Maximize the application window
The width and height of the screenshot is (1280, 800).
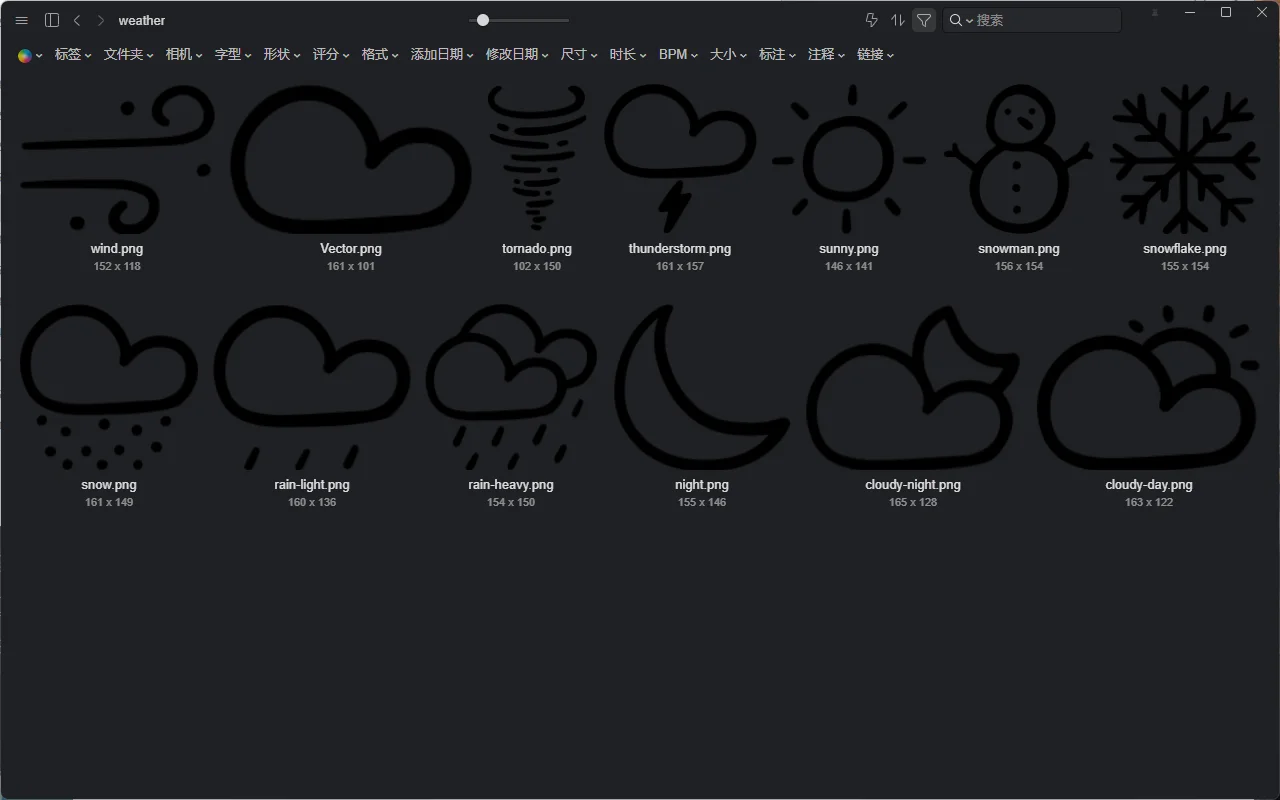1226,12
